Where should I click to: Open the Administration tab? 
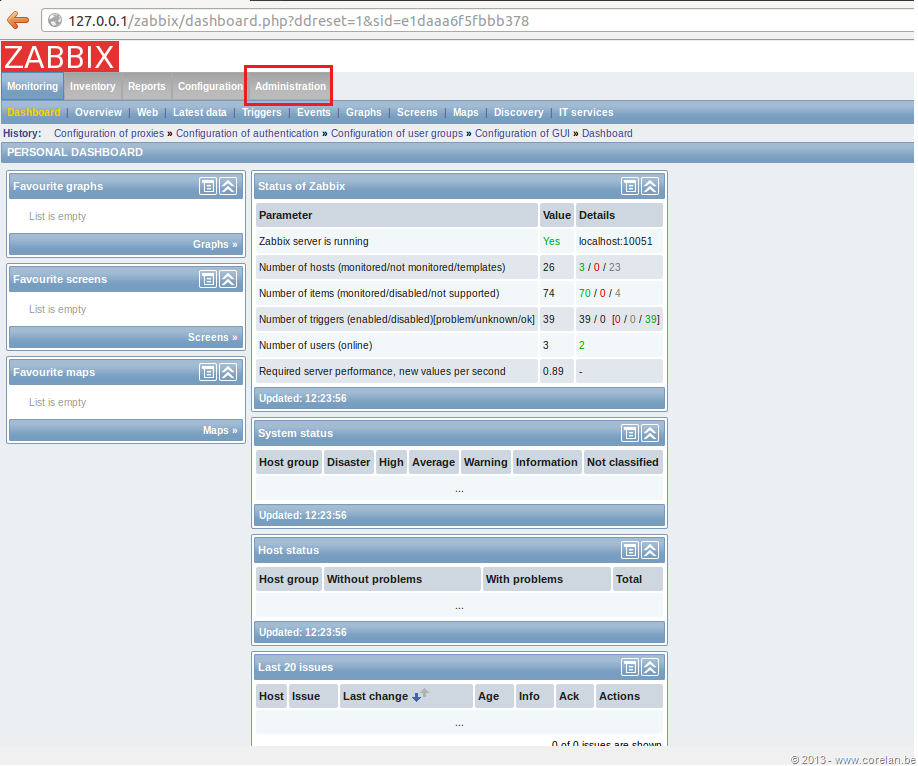(290, 86)
